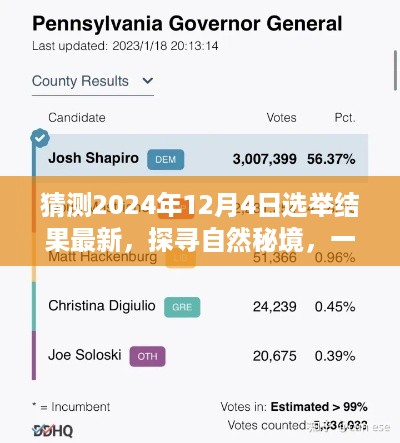Select the Christina Digiulio candidate name
The height and width of the screenshot is (443, 400).
tap(102, 306)
